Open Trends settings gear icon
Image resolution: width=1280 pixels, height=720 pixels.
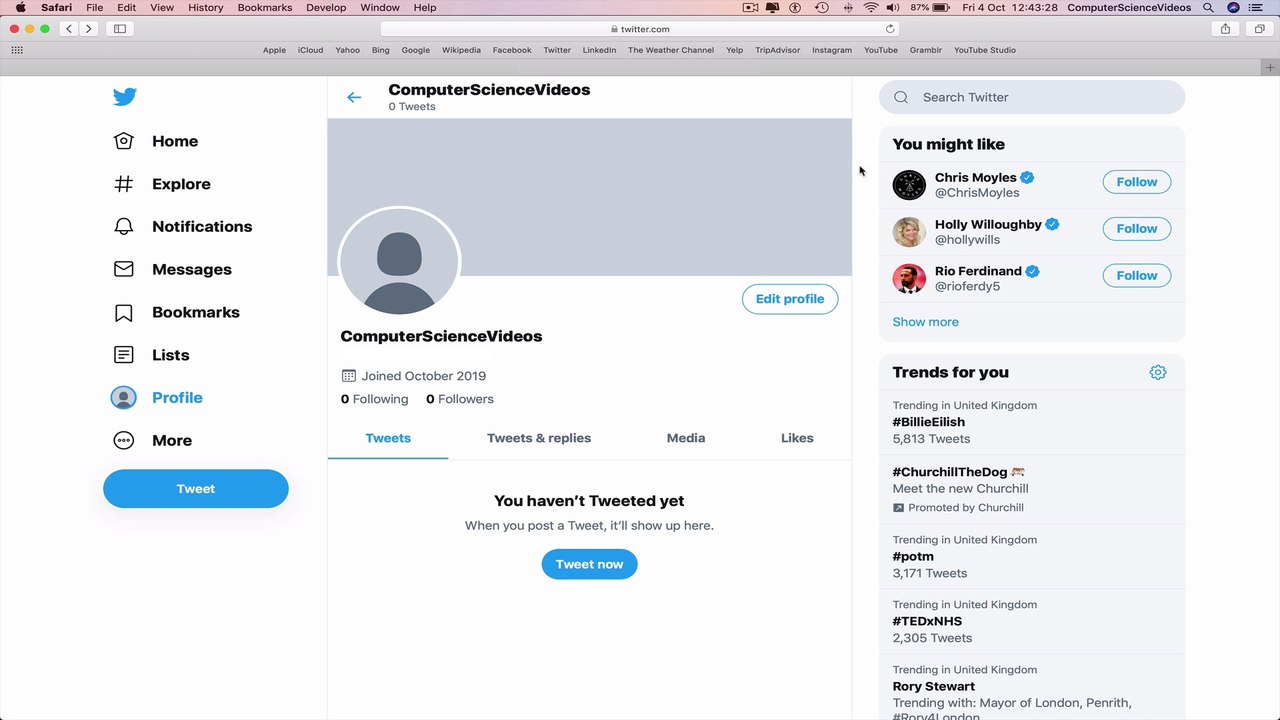(x=1158, y=372)
